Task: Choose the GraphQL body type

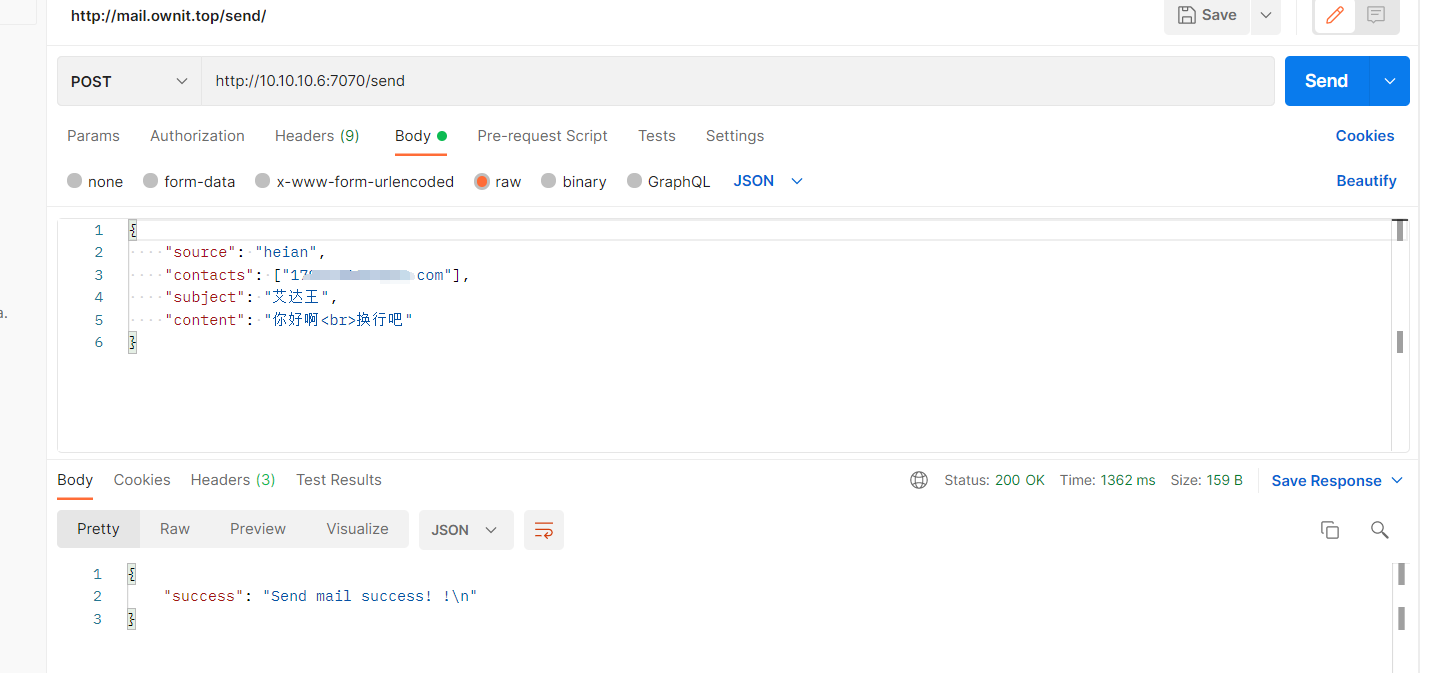Action: [668, 182]
